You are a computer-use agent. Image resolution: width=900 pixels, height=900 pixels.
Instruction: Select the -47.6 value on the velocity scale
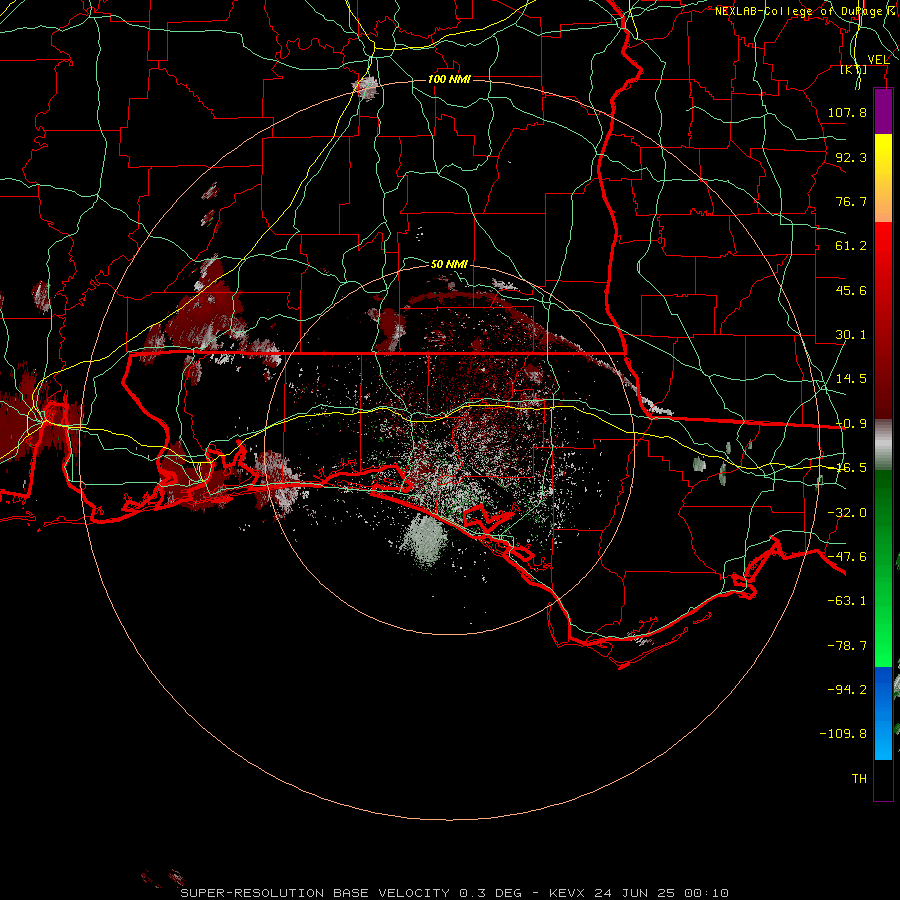click(x=847, y=557)
